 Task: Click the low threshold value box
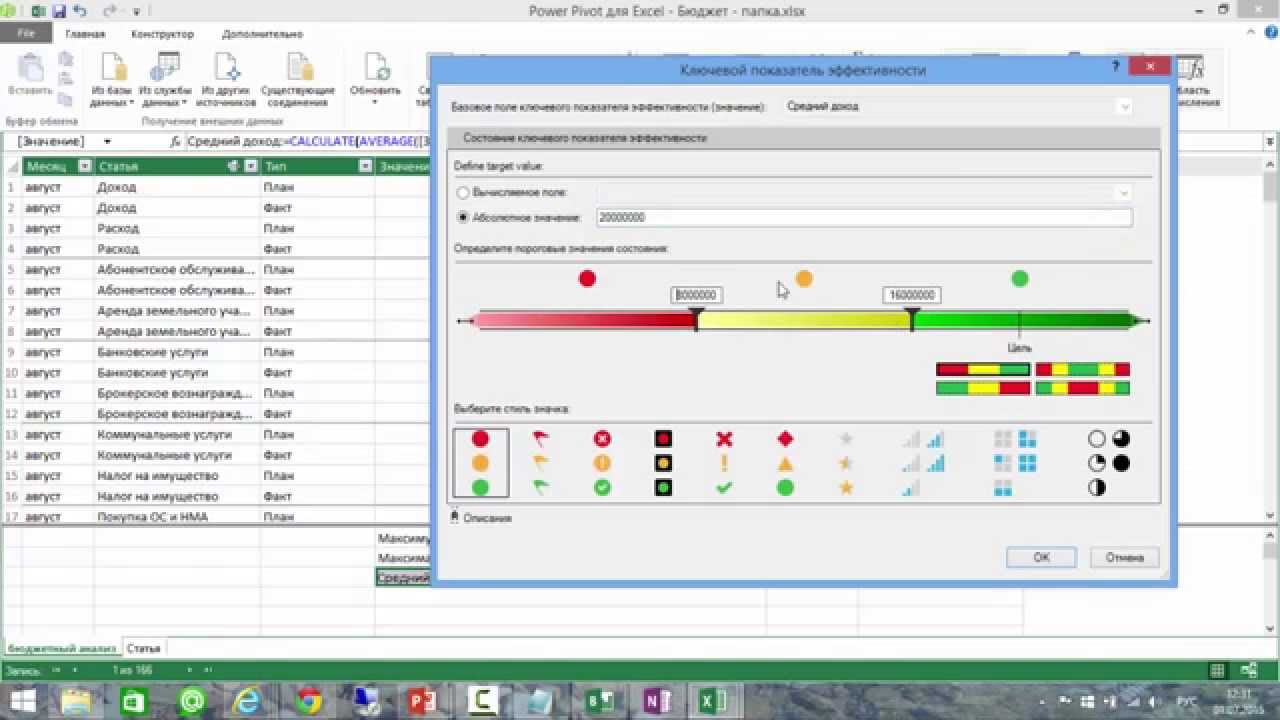[697, 295]
